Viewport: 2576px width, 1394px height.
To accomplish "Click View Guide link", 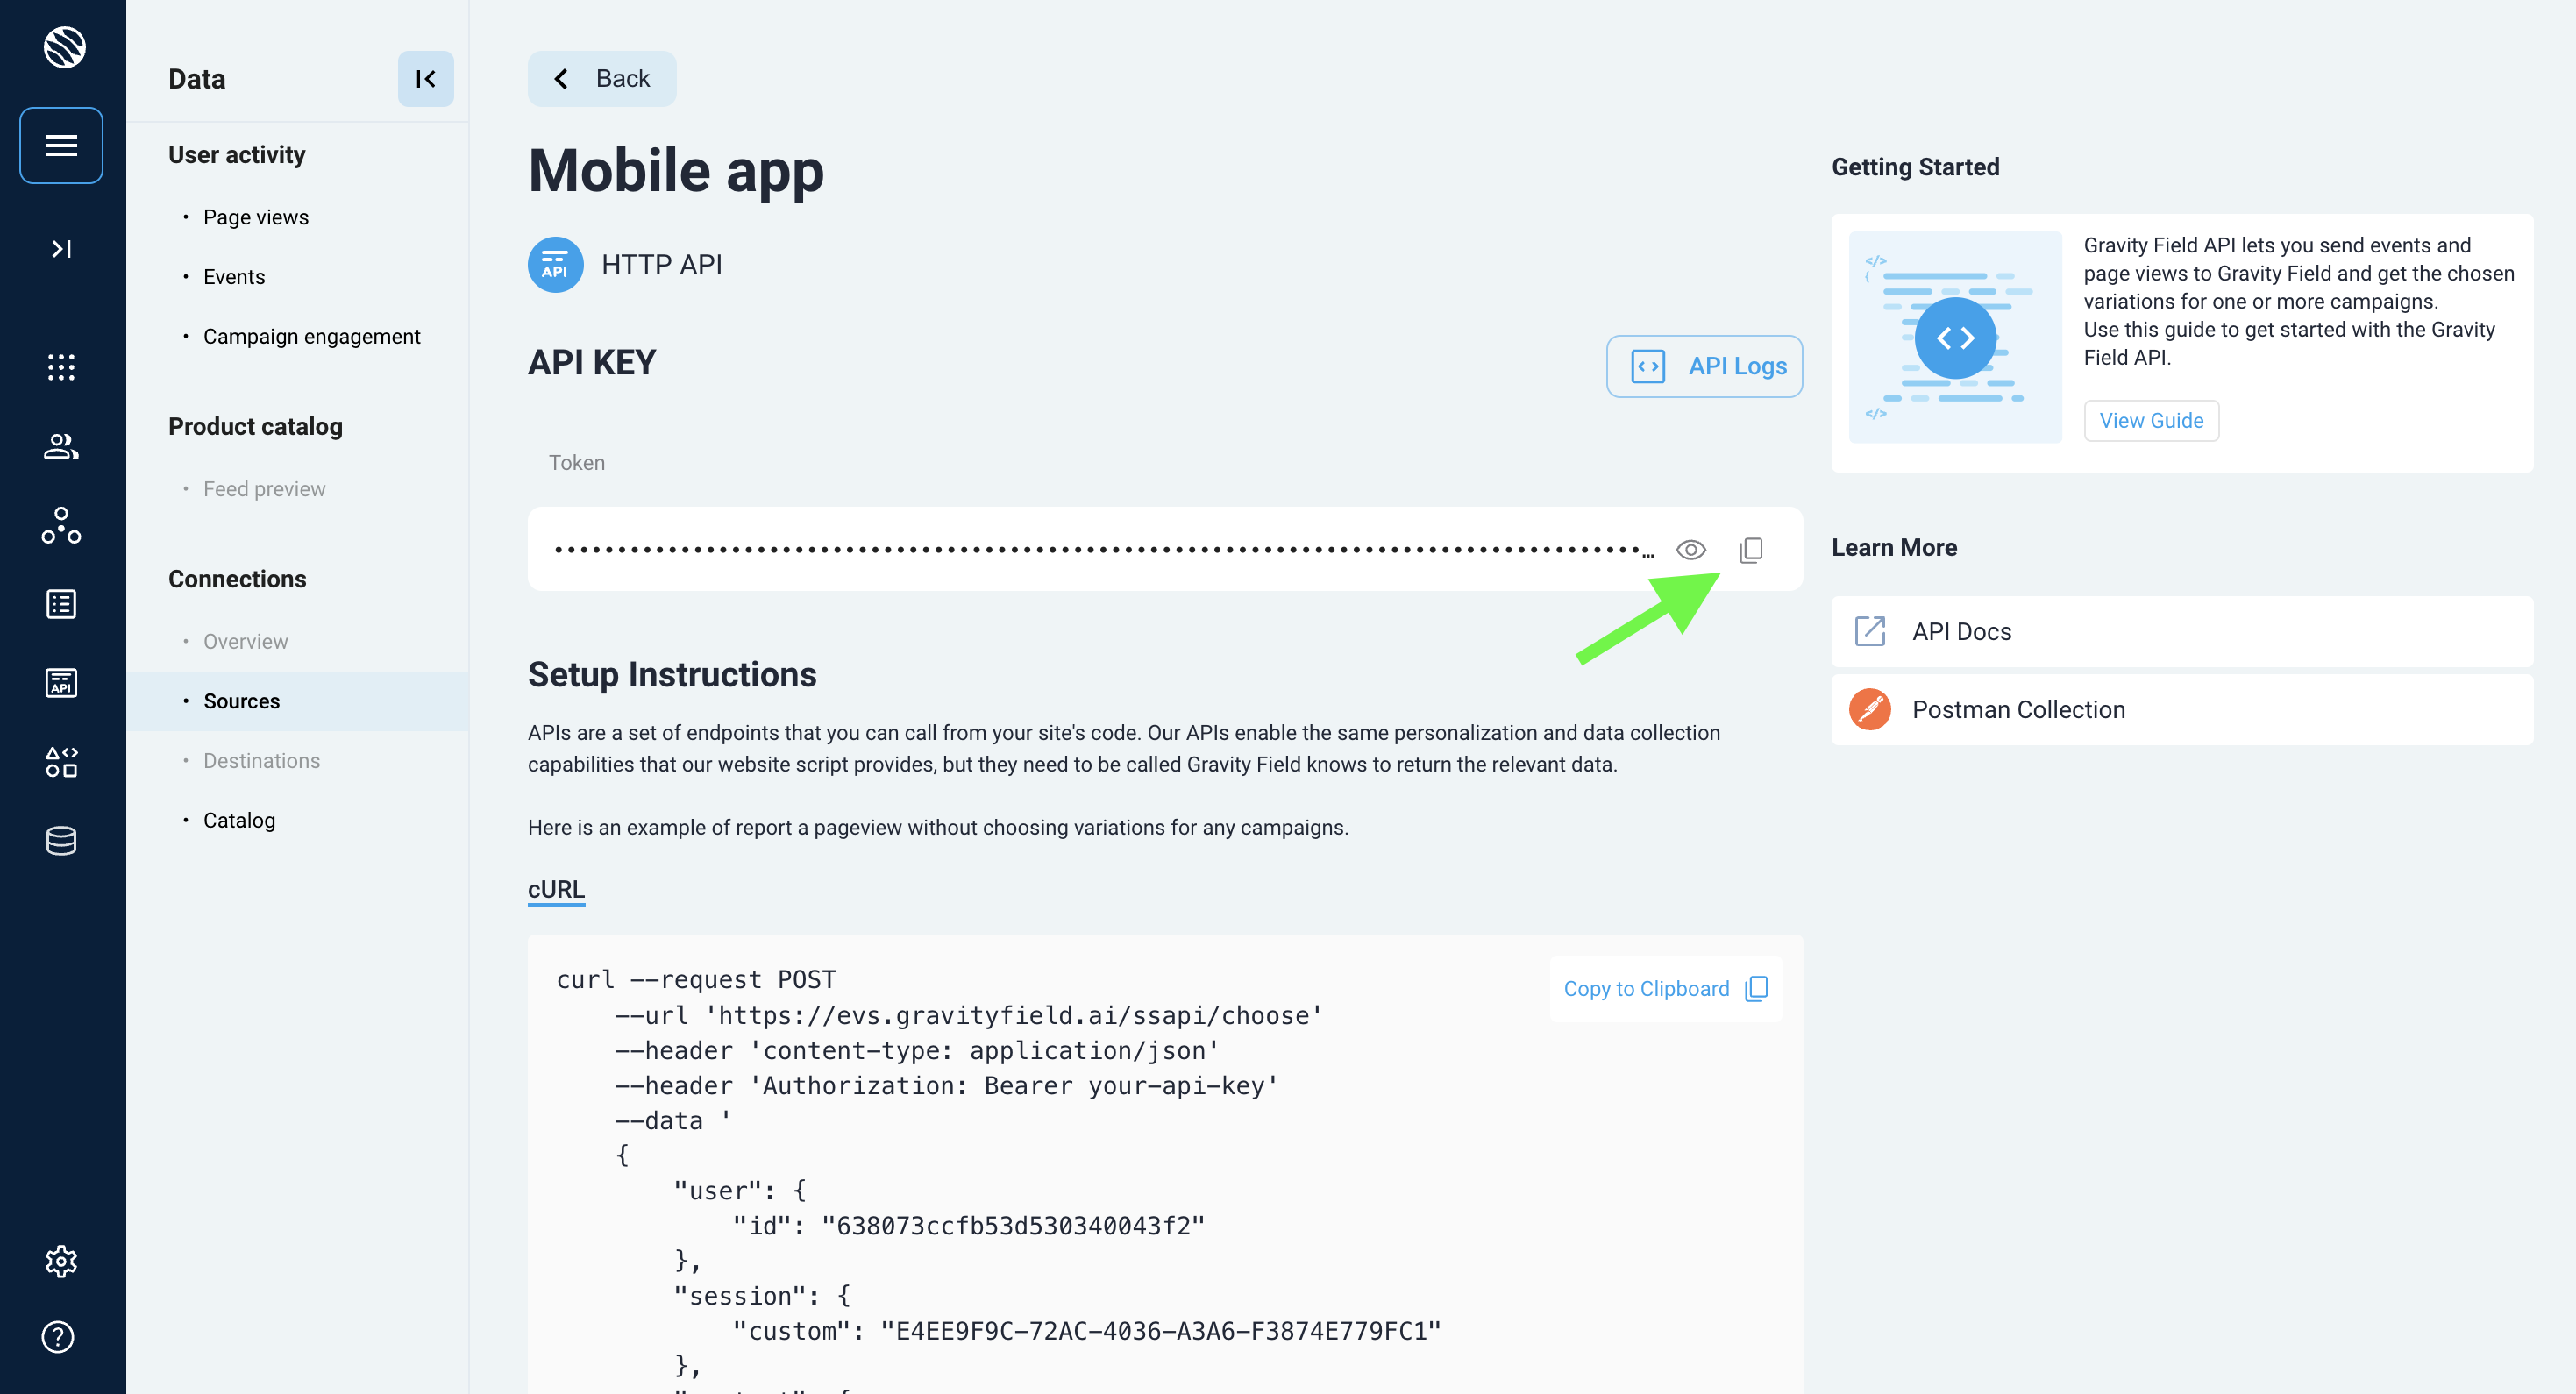I will pos(2150,420).
